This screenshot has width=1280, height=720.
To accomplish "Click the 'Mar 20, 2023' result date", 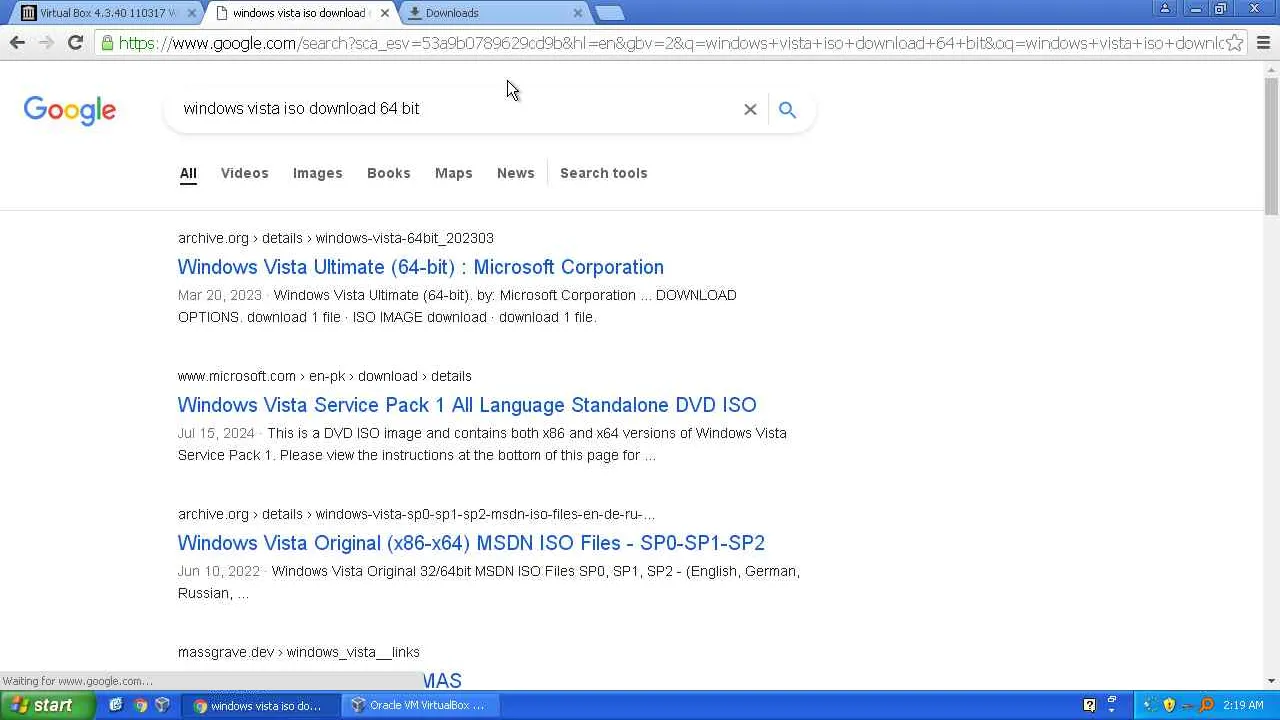I will point(220,295).
